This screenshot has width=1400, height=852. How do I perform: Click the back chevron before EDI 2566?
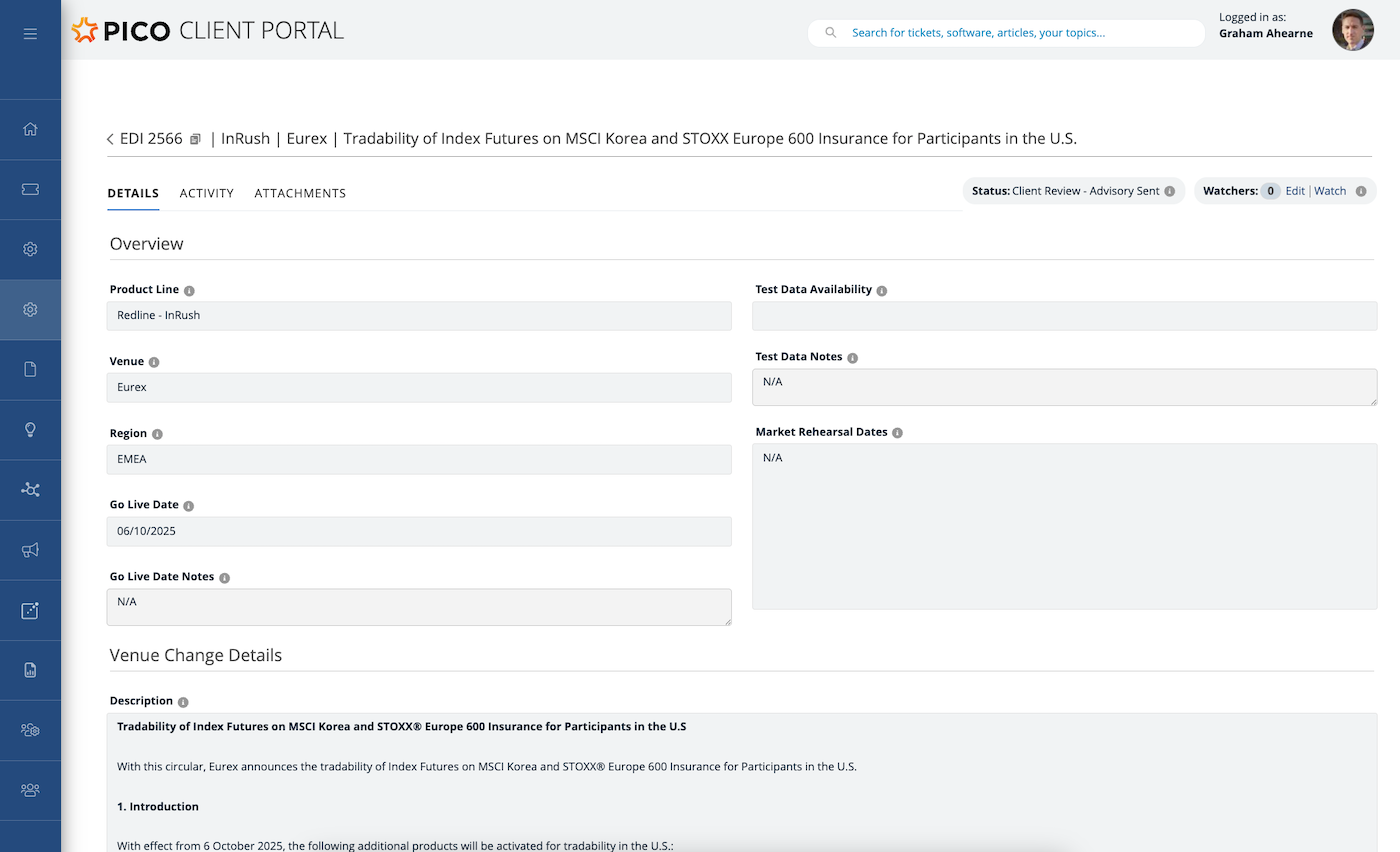[109, 139]
